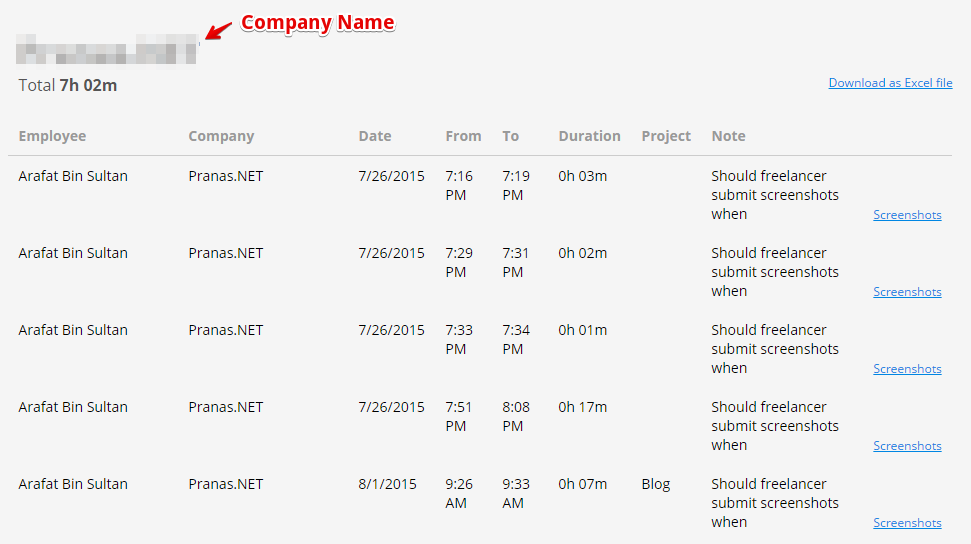Open Screenshots for the 7:33 PM entry
971x544 pixels.
[x=907, y=369]
